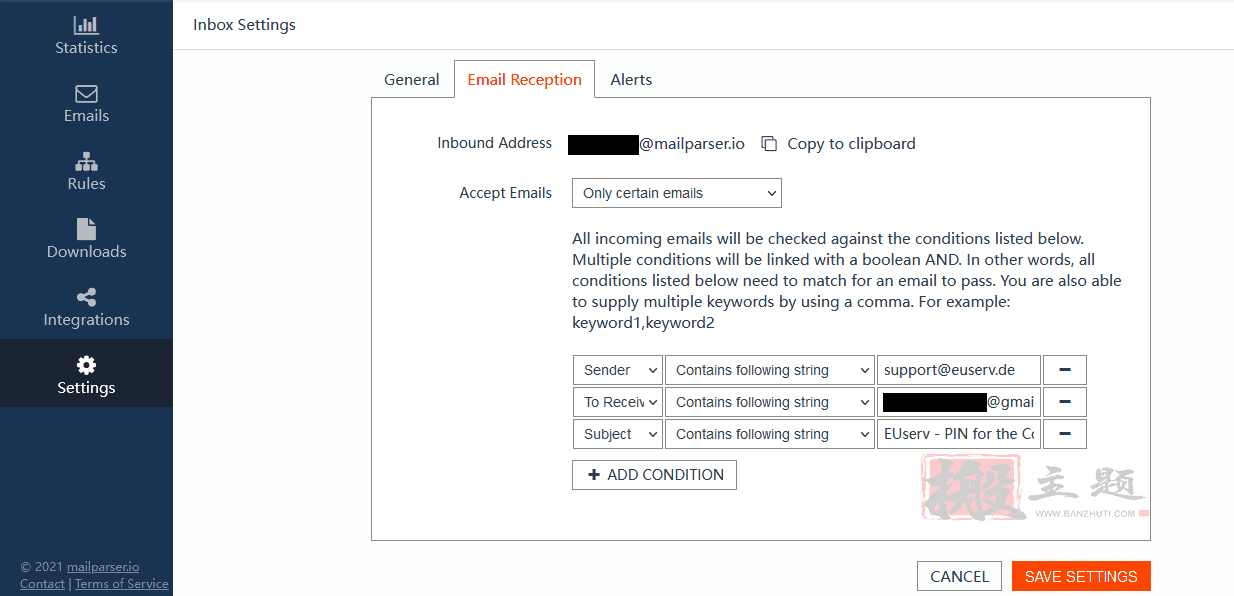
Task: Remove the Sender condition with minus button
Action: click(x=1065, y=370)
